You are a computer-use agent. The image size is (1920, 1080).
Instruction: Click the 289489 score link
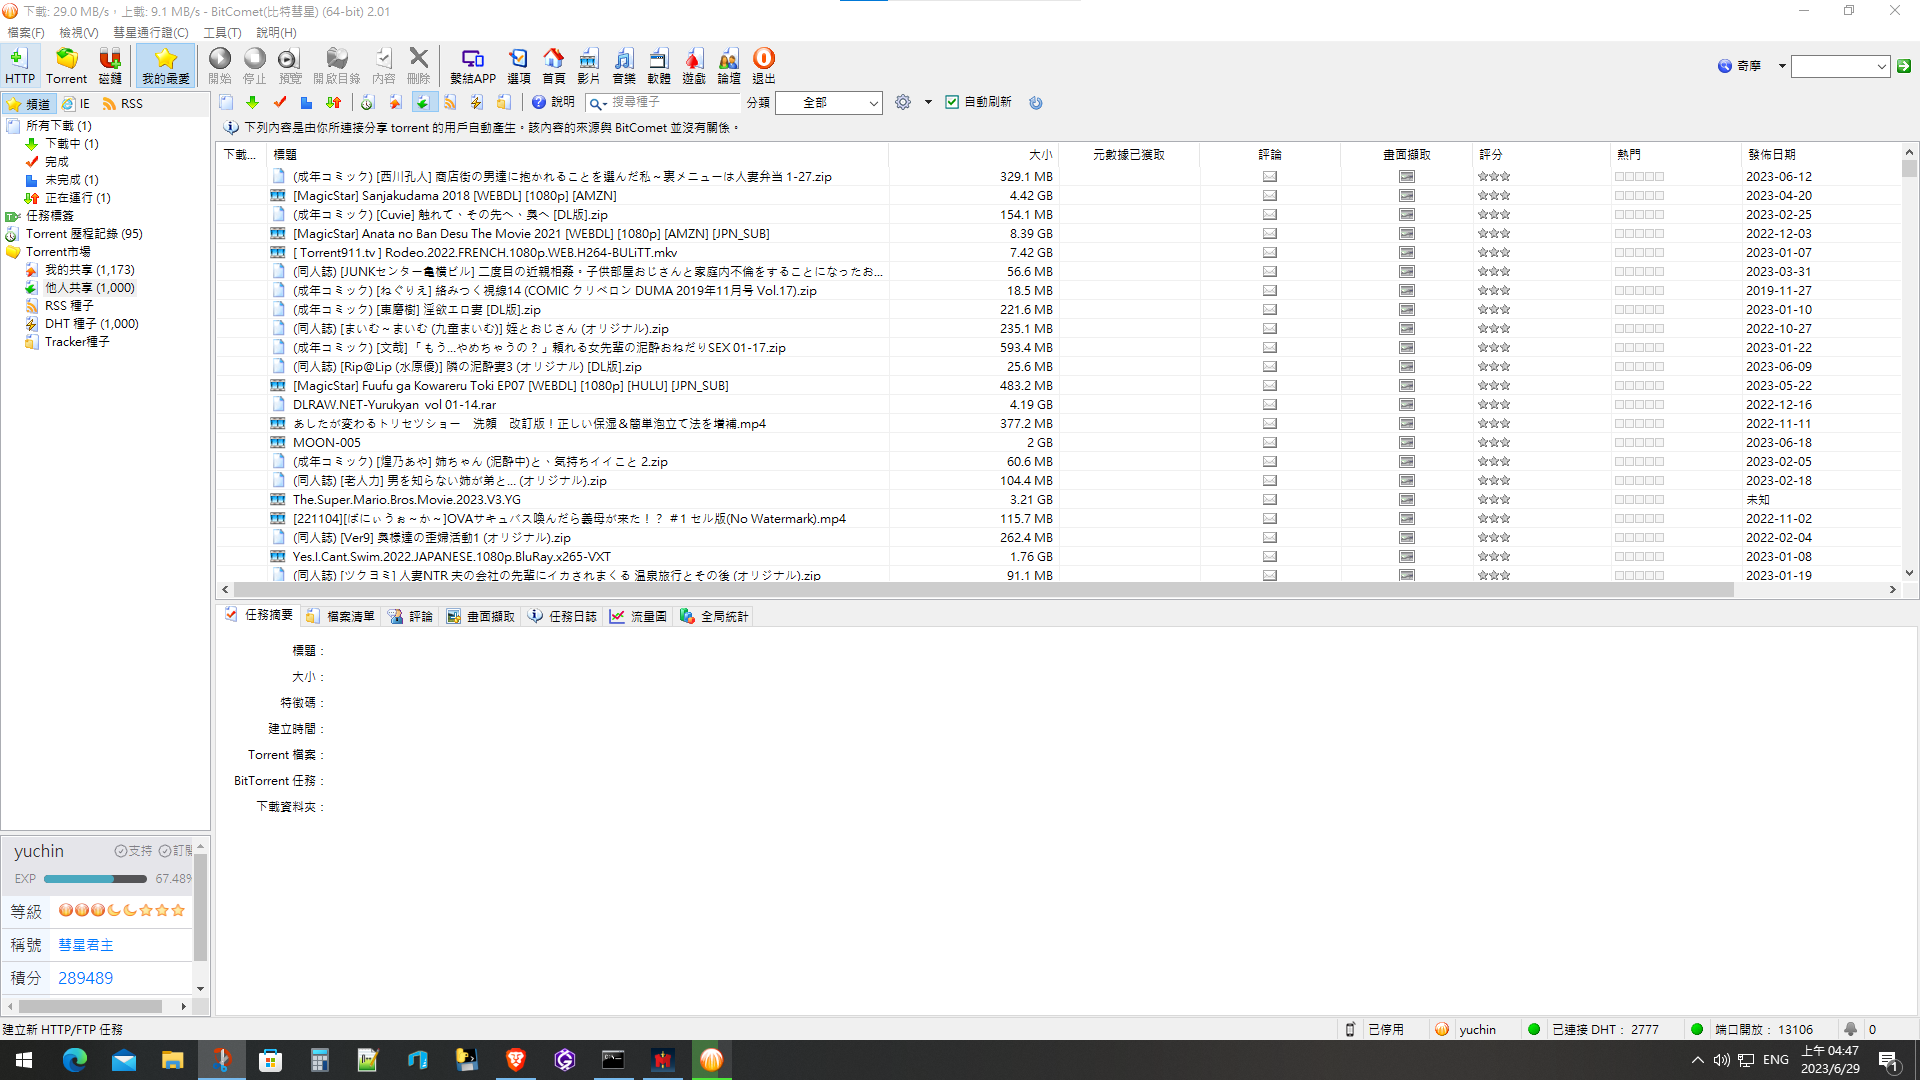coord(86,978)
